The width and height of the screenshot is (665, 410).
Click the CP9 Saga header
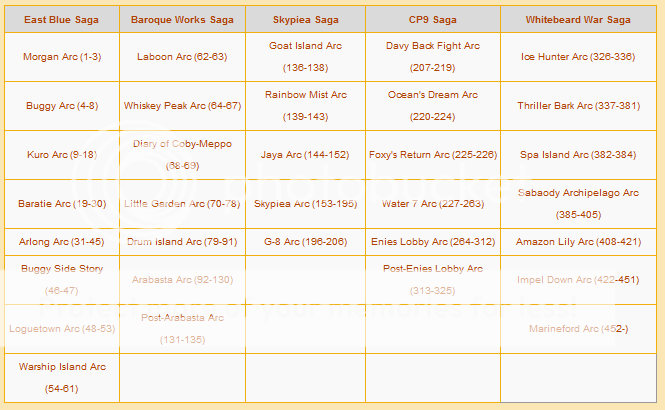tap(433, 20)
